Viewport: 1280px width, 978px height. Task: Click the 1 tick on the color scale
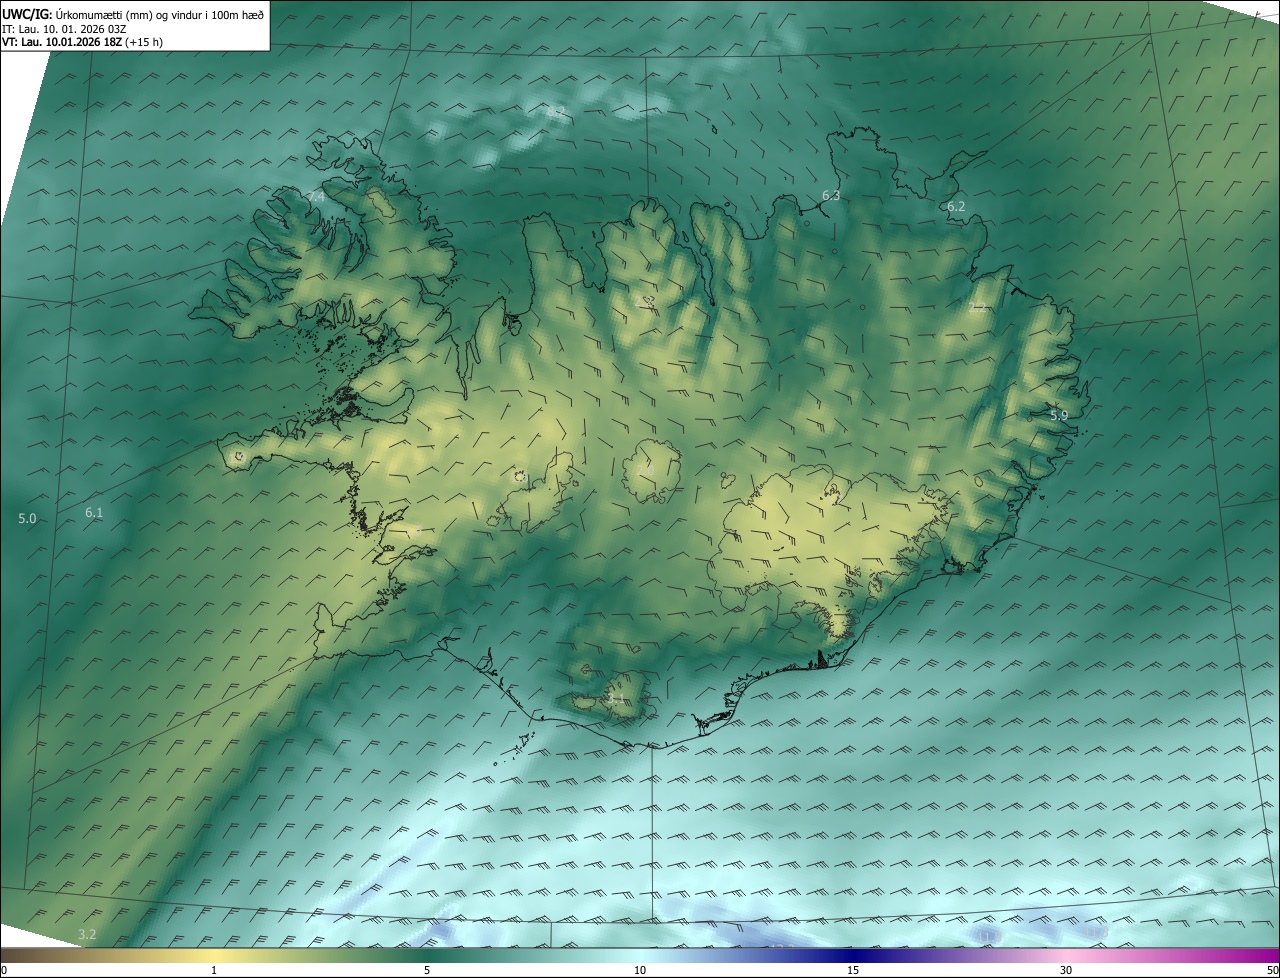[x=214, y=970]
